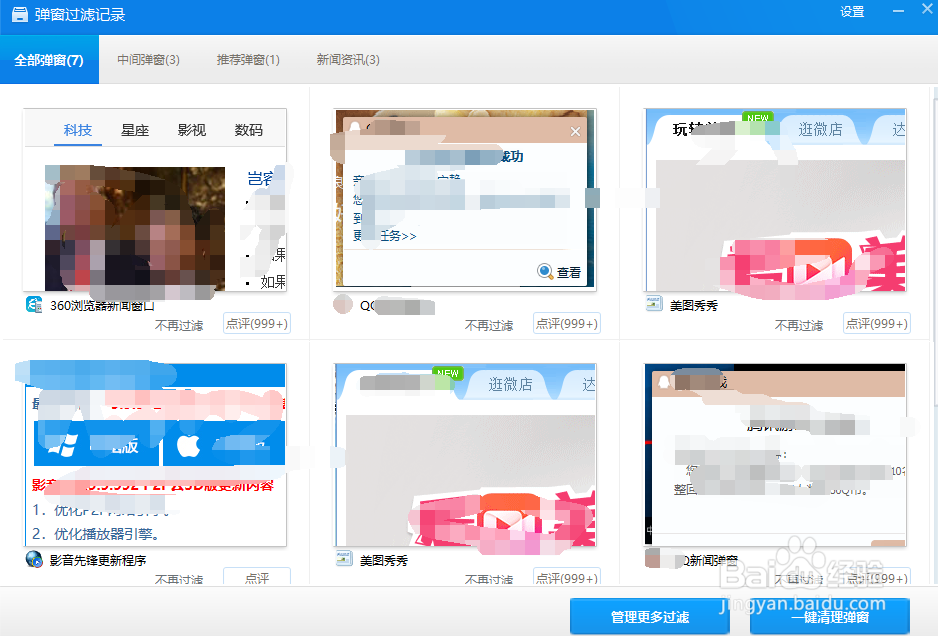Image resolution: width=938 pixels, height=636 pixels.
Task: Select the 星座 tab in the news preview
Action: pos(134,130)
